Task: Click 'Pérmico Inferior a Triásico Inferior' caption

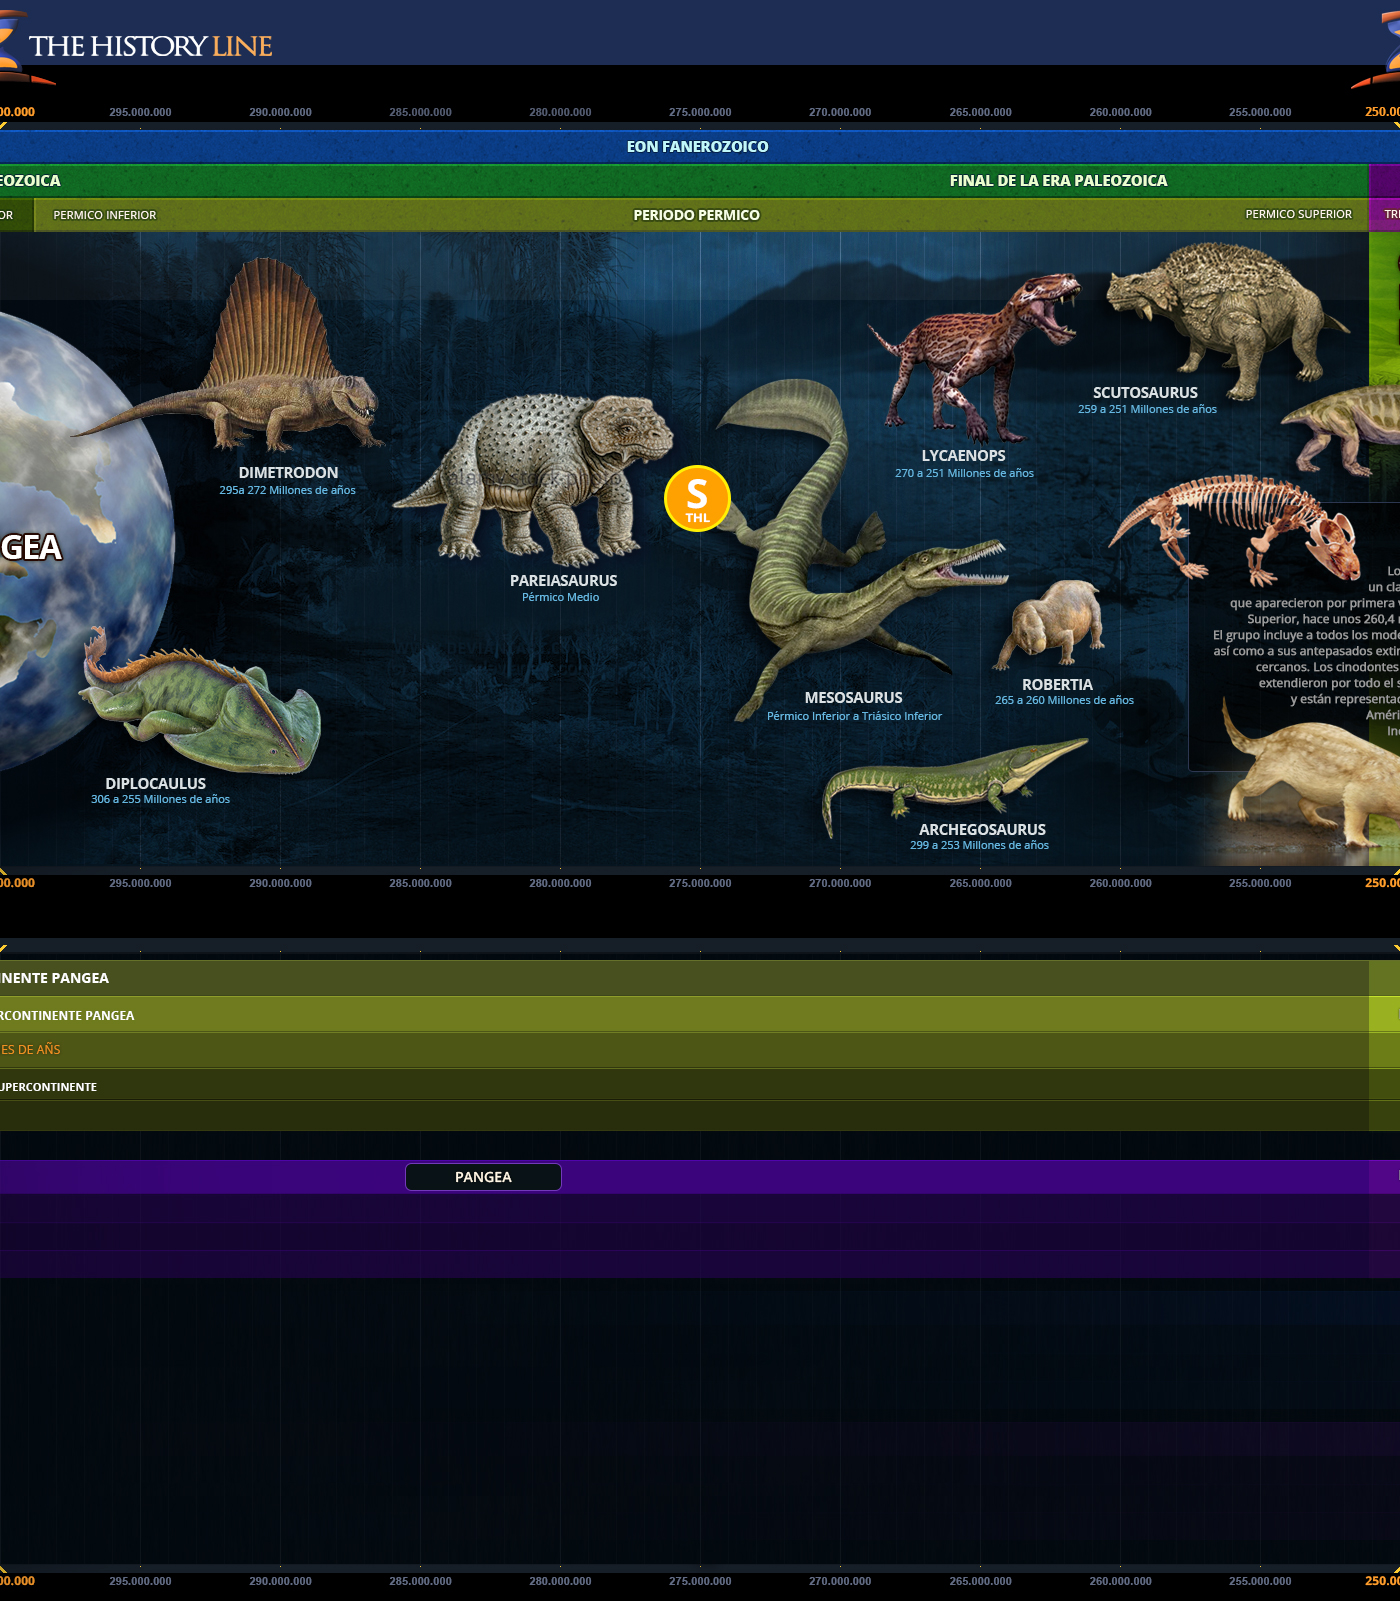Action: click(x=854, y=716)
